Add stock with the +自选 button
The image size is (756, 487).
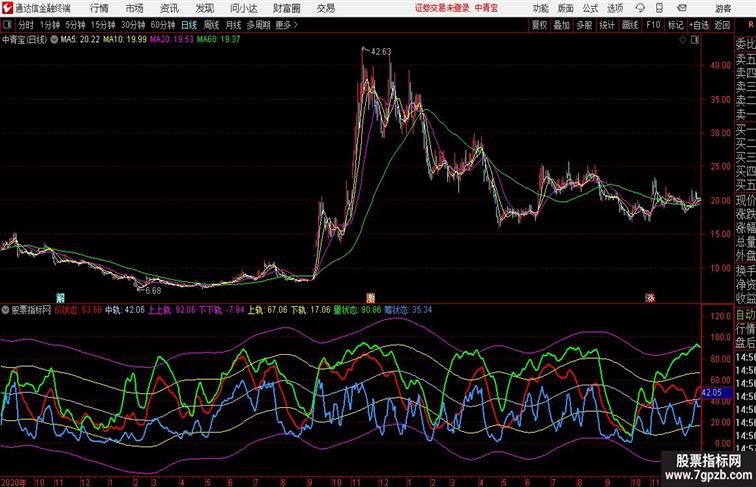tap(699, 25)
